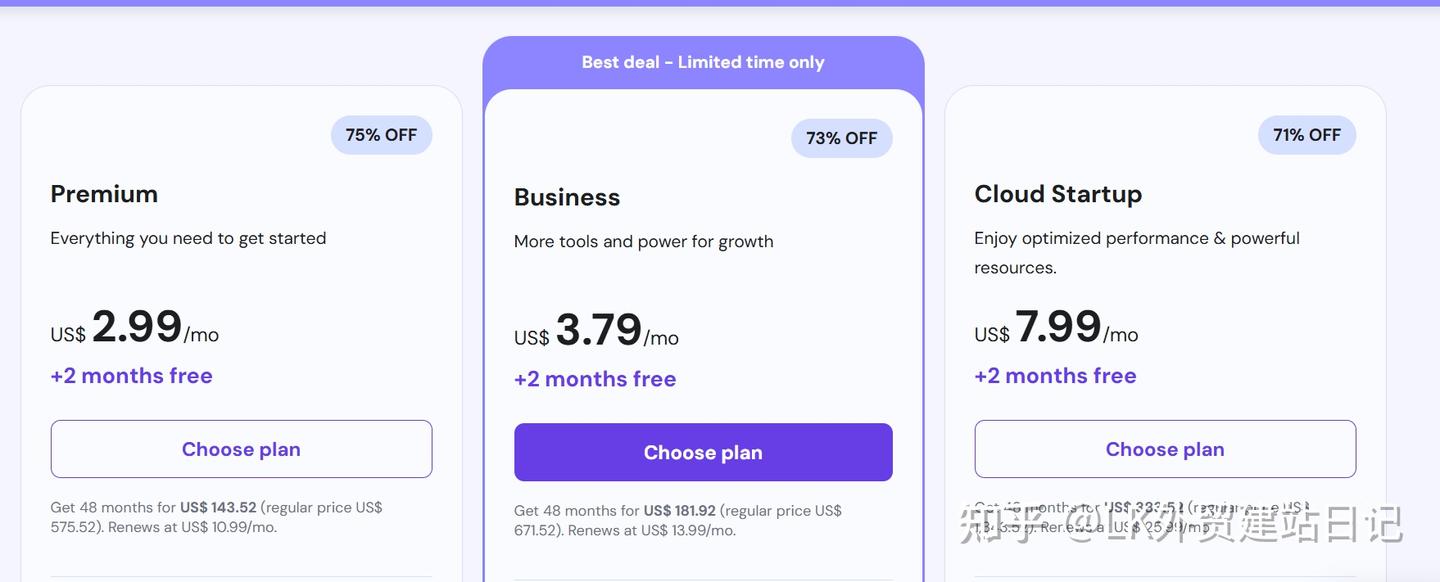
Task: Click the US$ 2.99/mo price
Action: click(135, 328)
